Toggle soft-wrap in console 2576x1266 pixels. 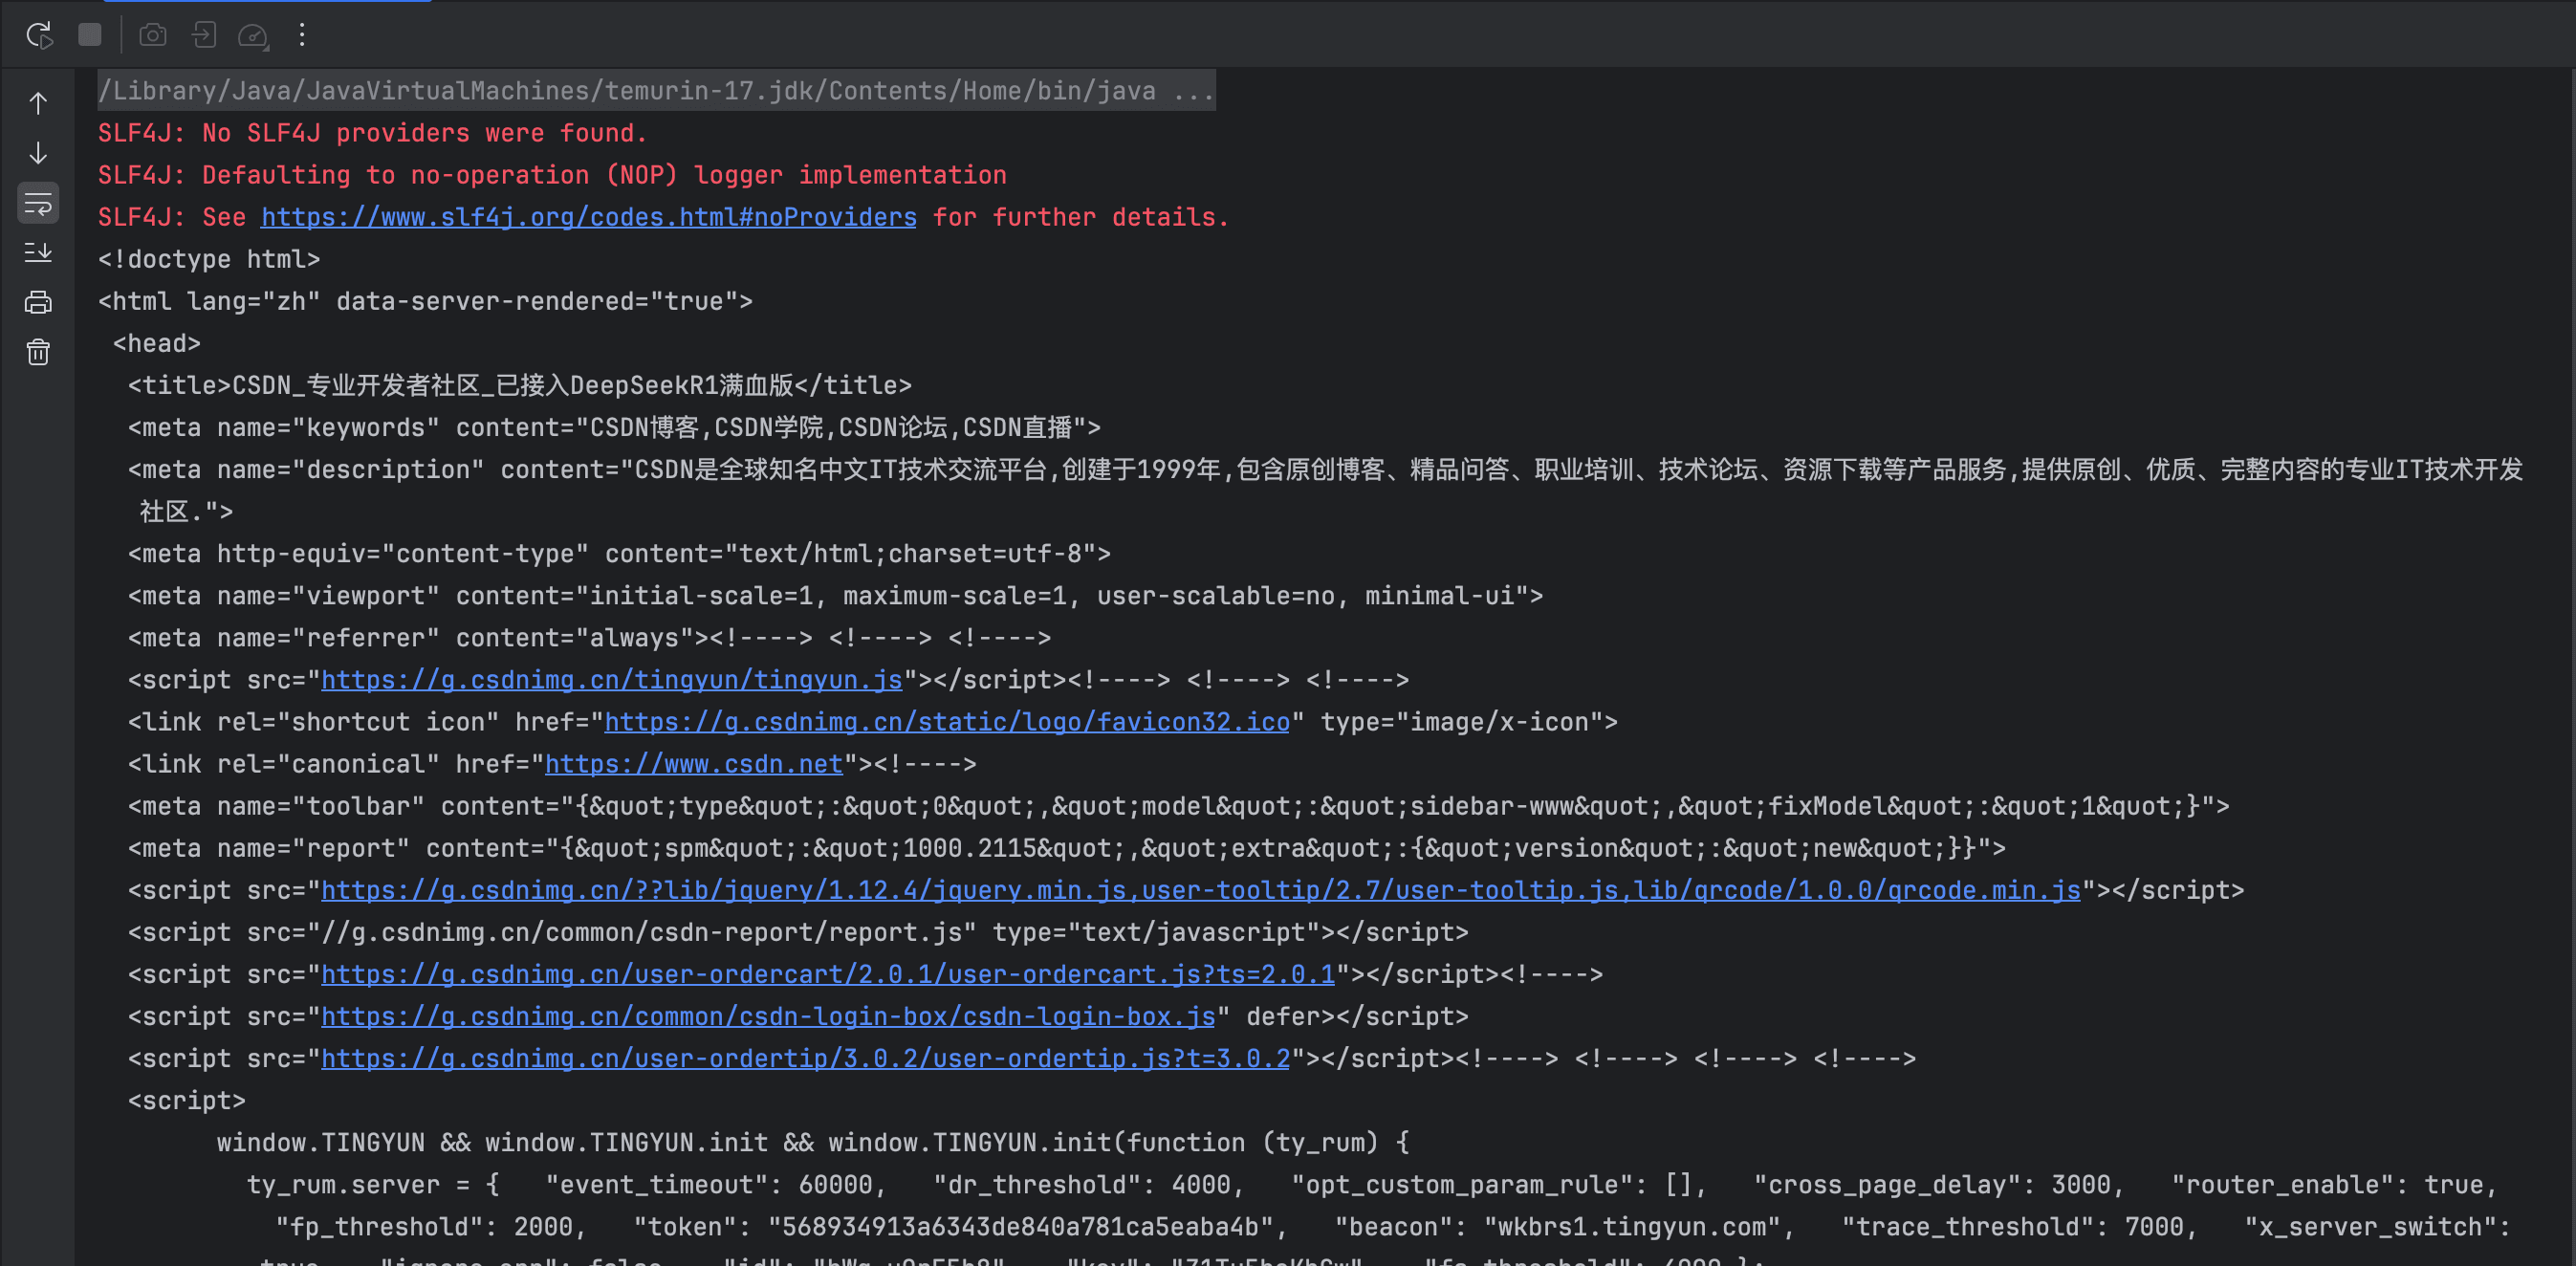click(x=38, y=204)
